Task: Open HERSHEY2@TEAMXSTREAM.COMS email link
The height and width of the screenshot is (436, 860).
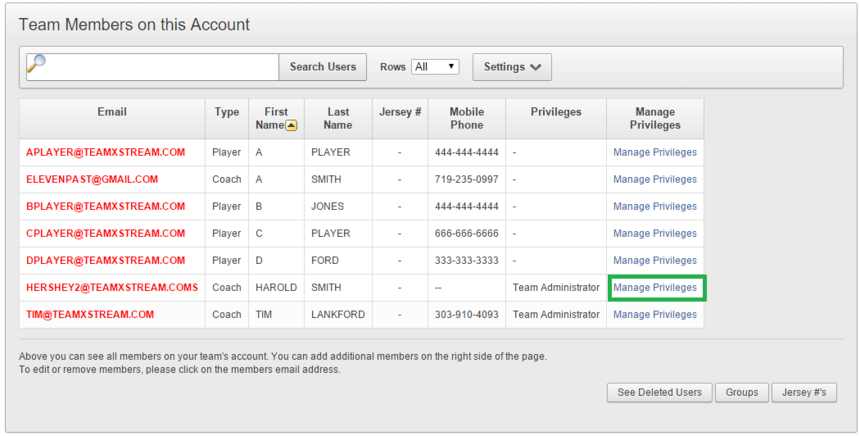Action: point(112,287)
